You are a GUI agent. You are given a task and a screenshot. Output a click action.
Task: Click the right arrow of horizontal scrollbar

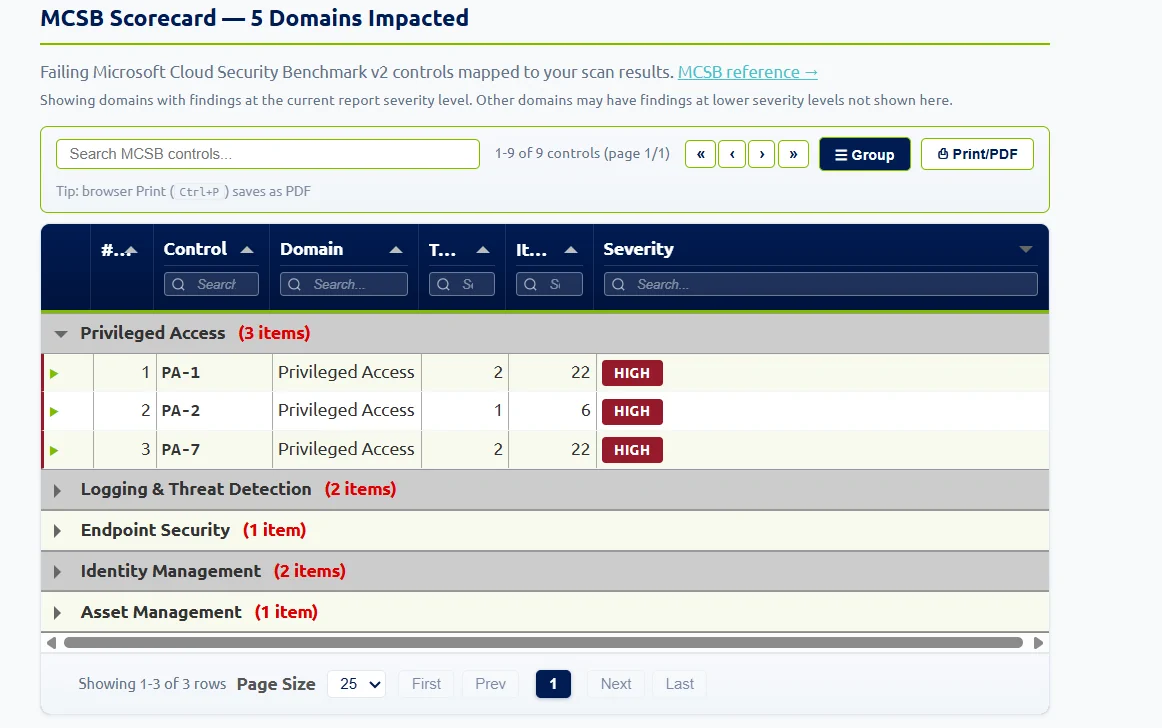(x=1038, y=643)
